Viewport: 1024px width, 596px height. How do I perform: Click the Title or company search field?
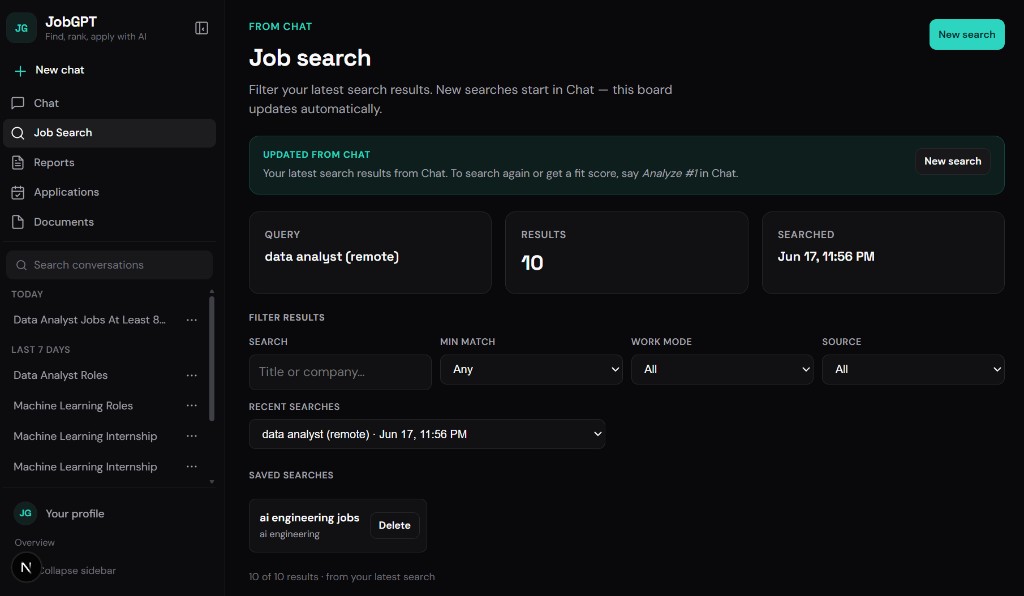(x=340, y=372)
